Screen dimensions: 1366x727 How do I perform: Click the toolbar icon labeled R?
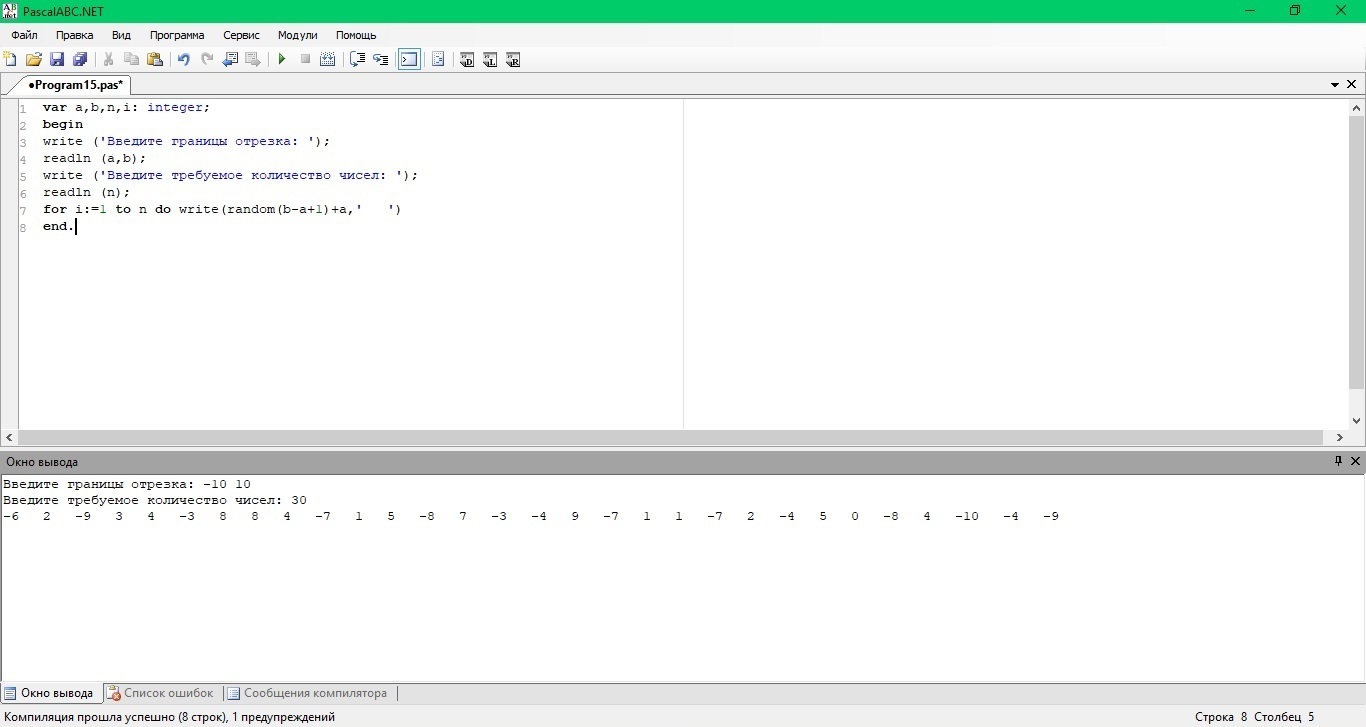coord(513,60)
